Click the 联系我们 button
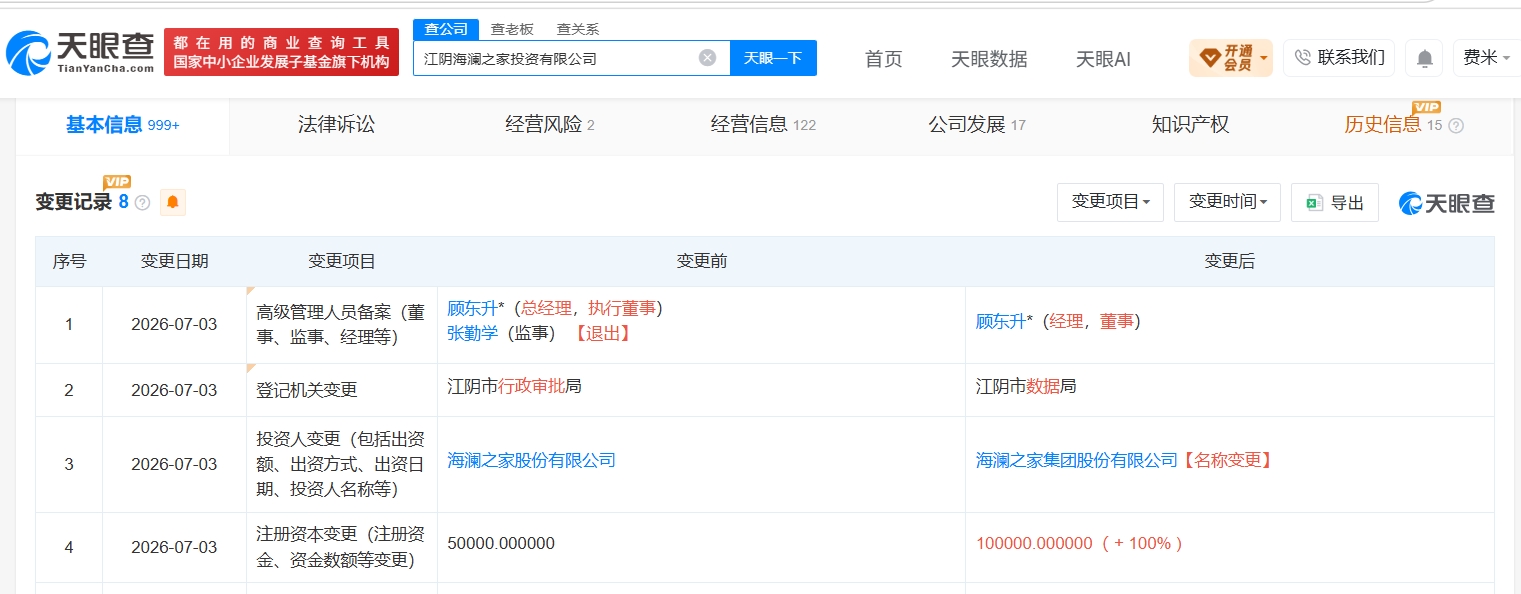Viewport: 1521px width, 594px height. [1339, 58]
